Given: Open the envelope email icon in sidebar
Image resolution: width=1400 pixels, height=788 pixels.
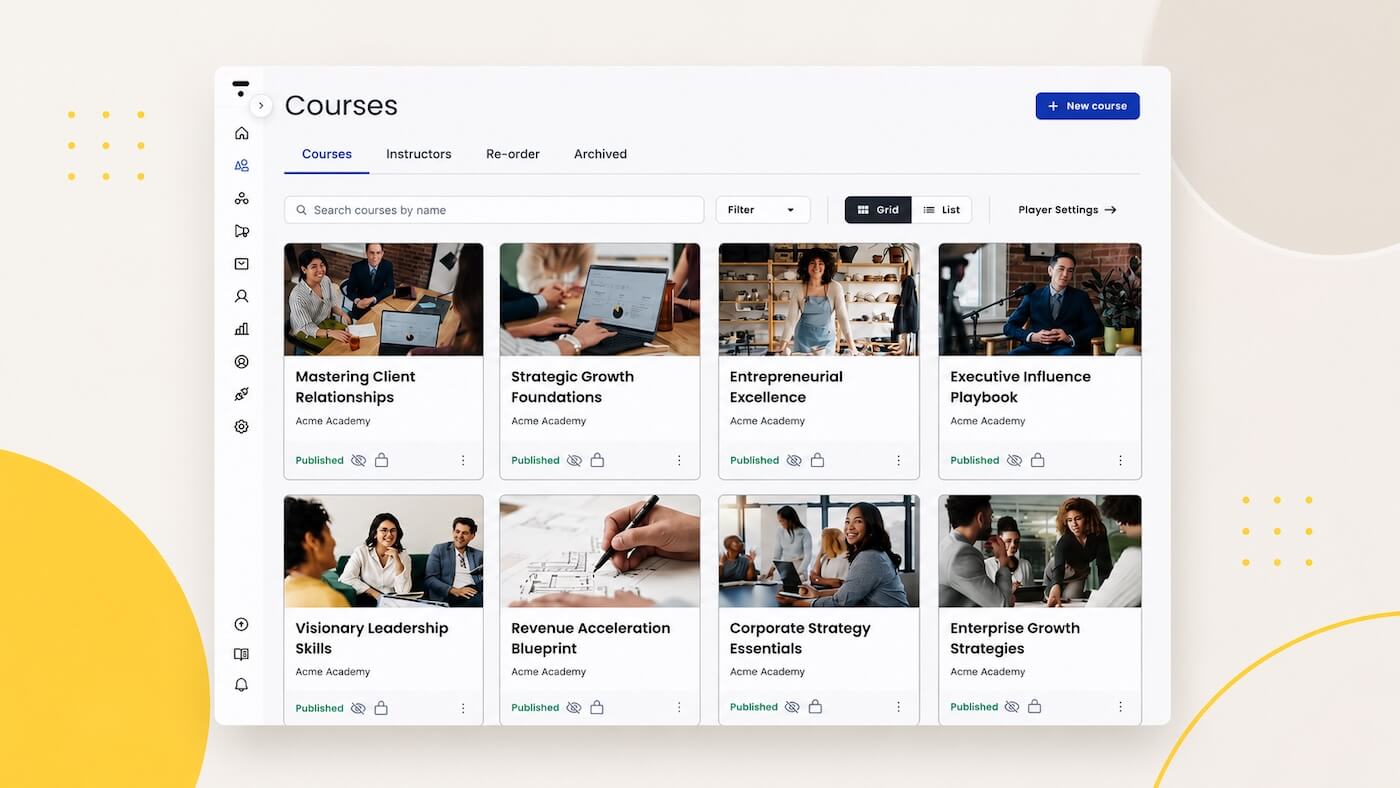Looking at the screenshot, I should point(241,264).
